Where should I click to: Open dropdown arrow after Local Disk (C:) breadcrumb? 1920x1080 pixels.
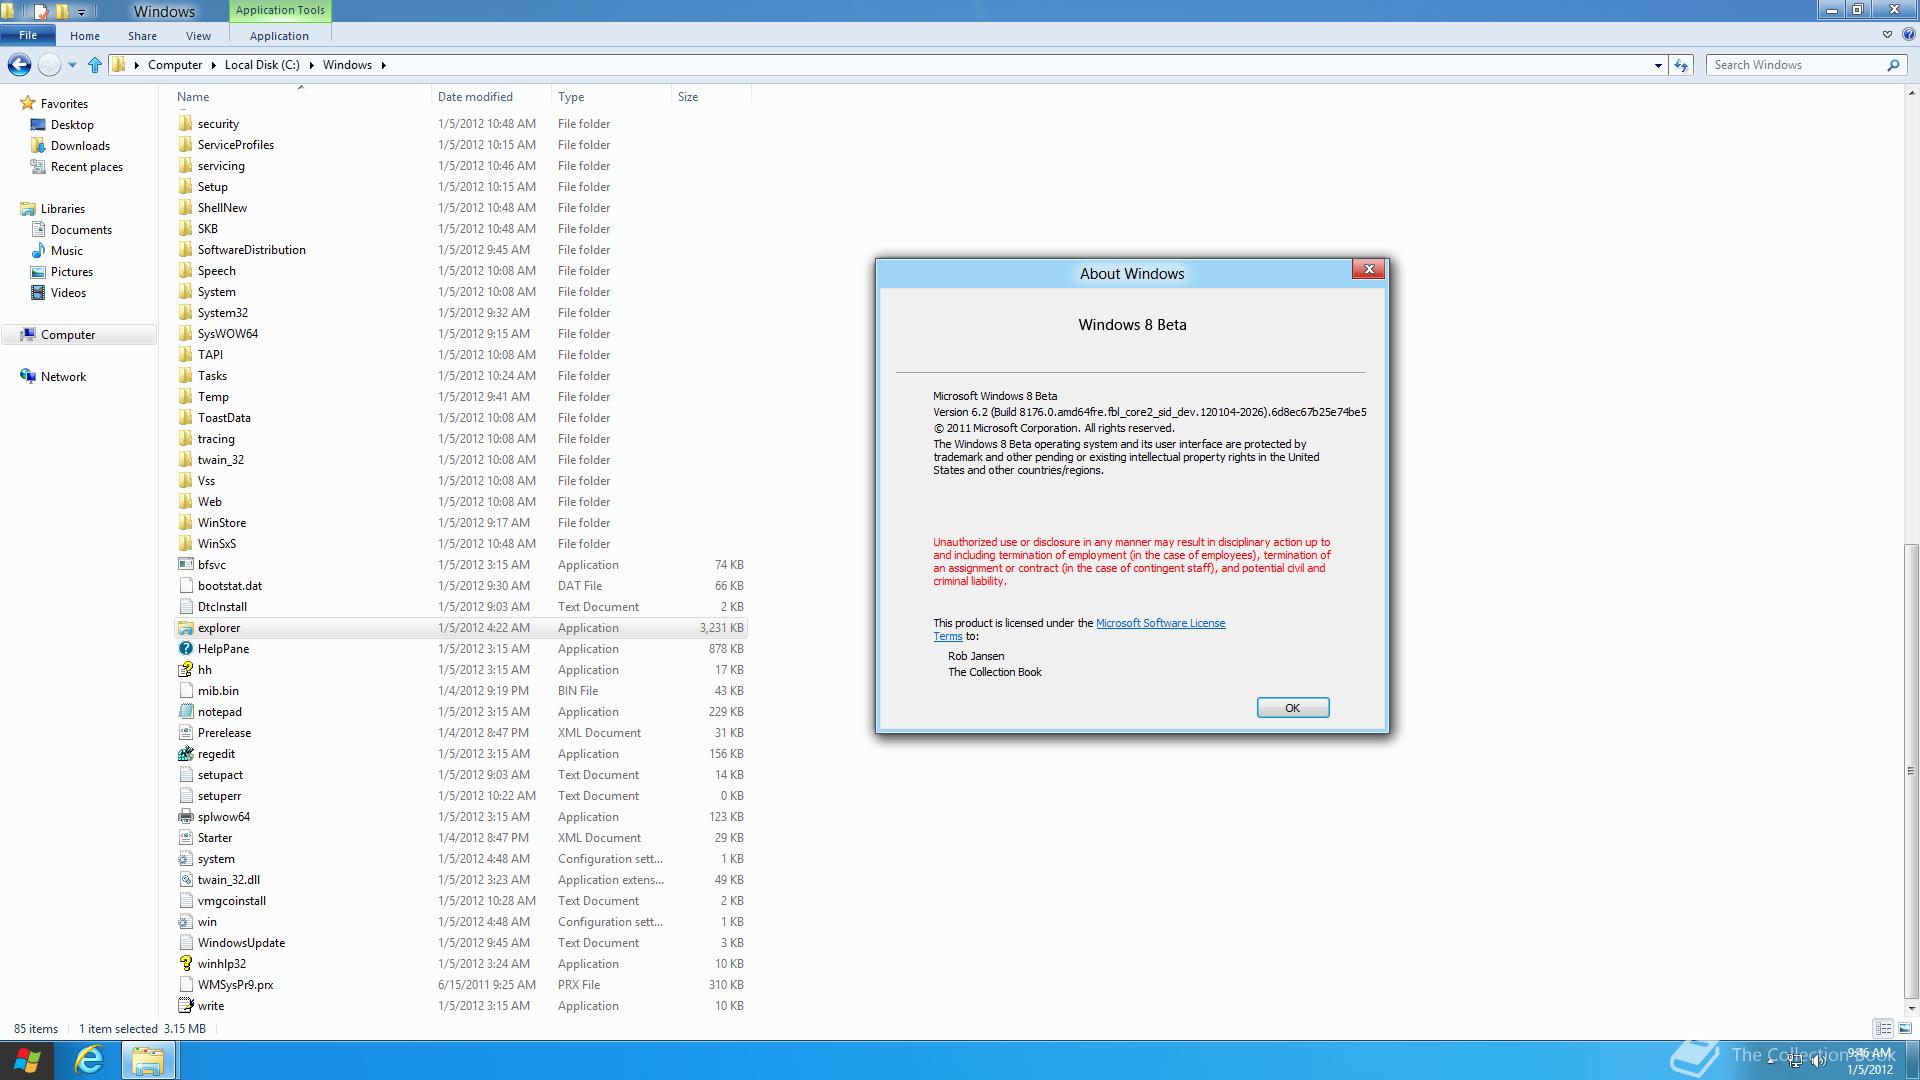(x=311, y=65)
